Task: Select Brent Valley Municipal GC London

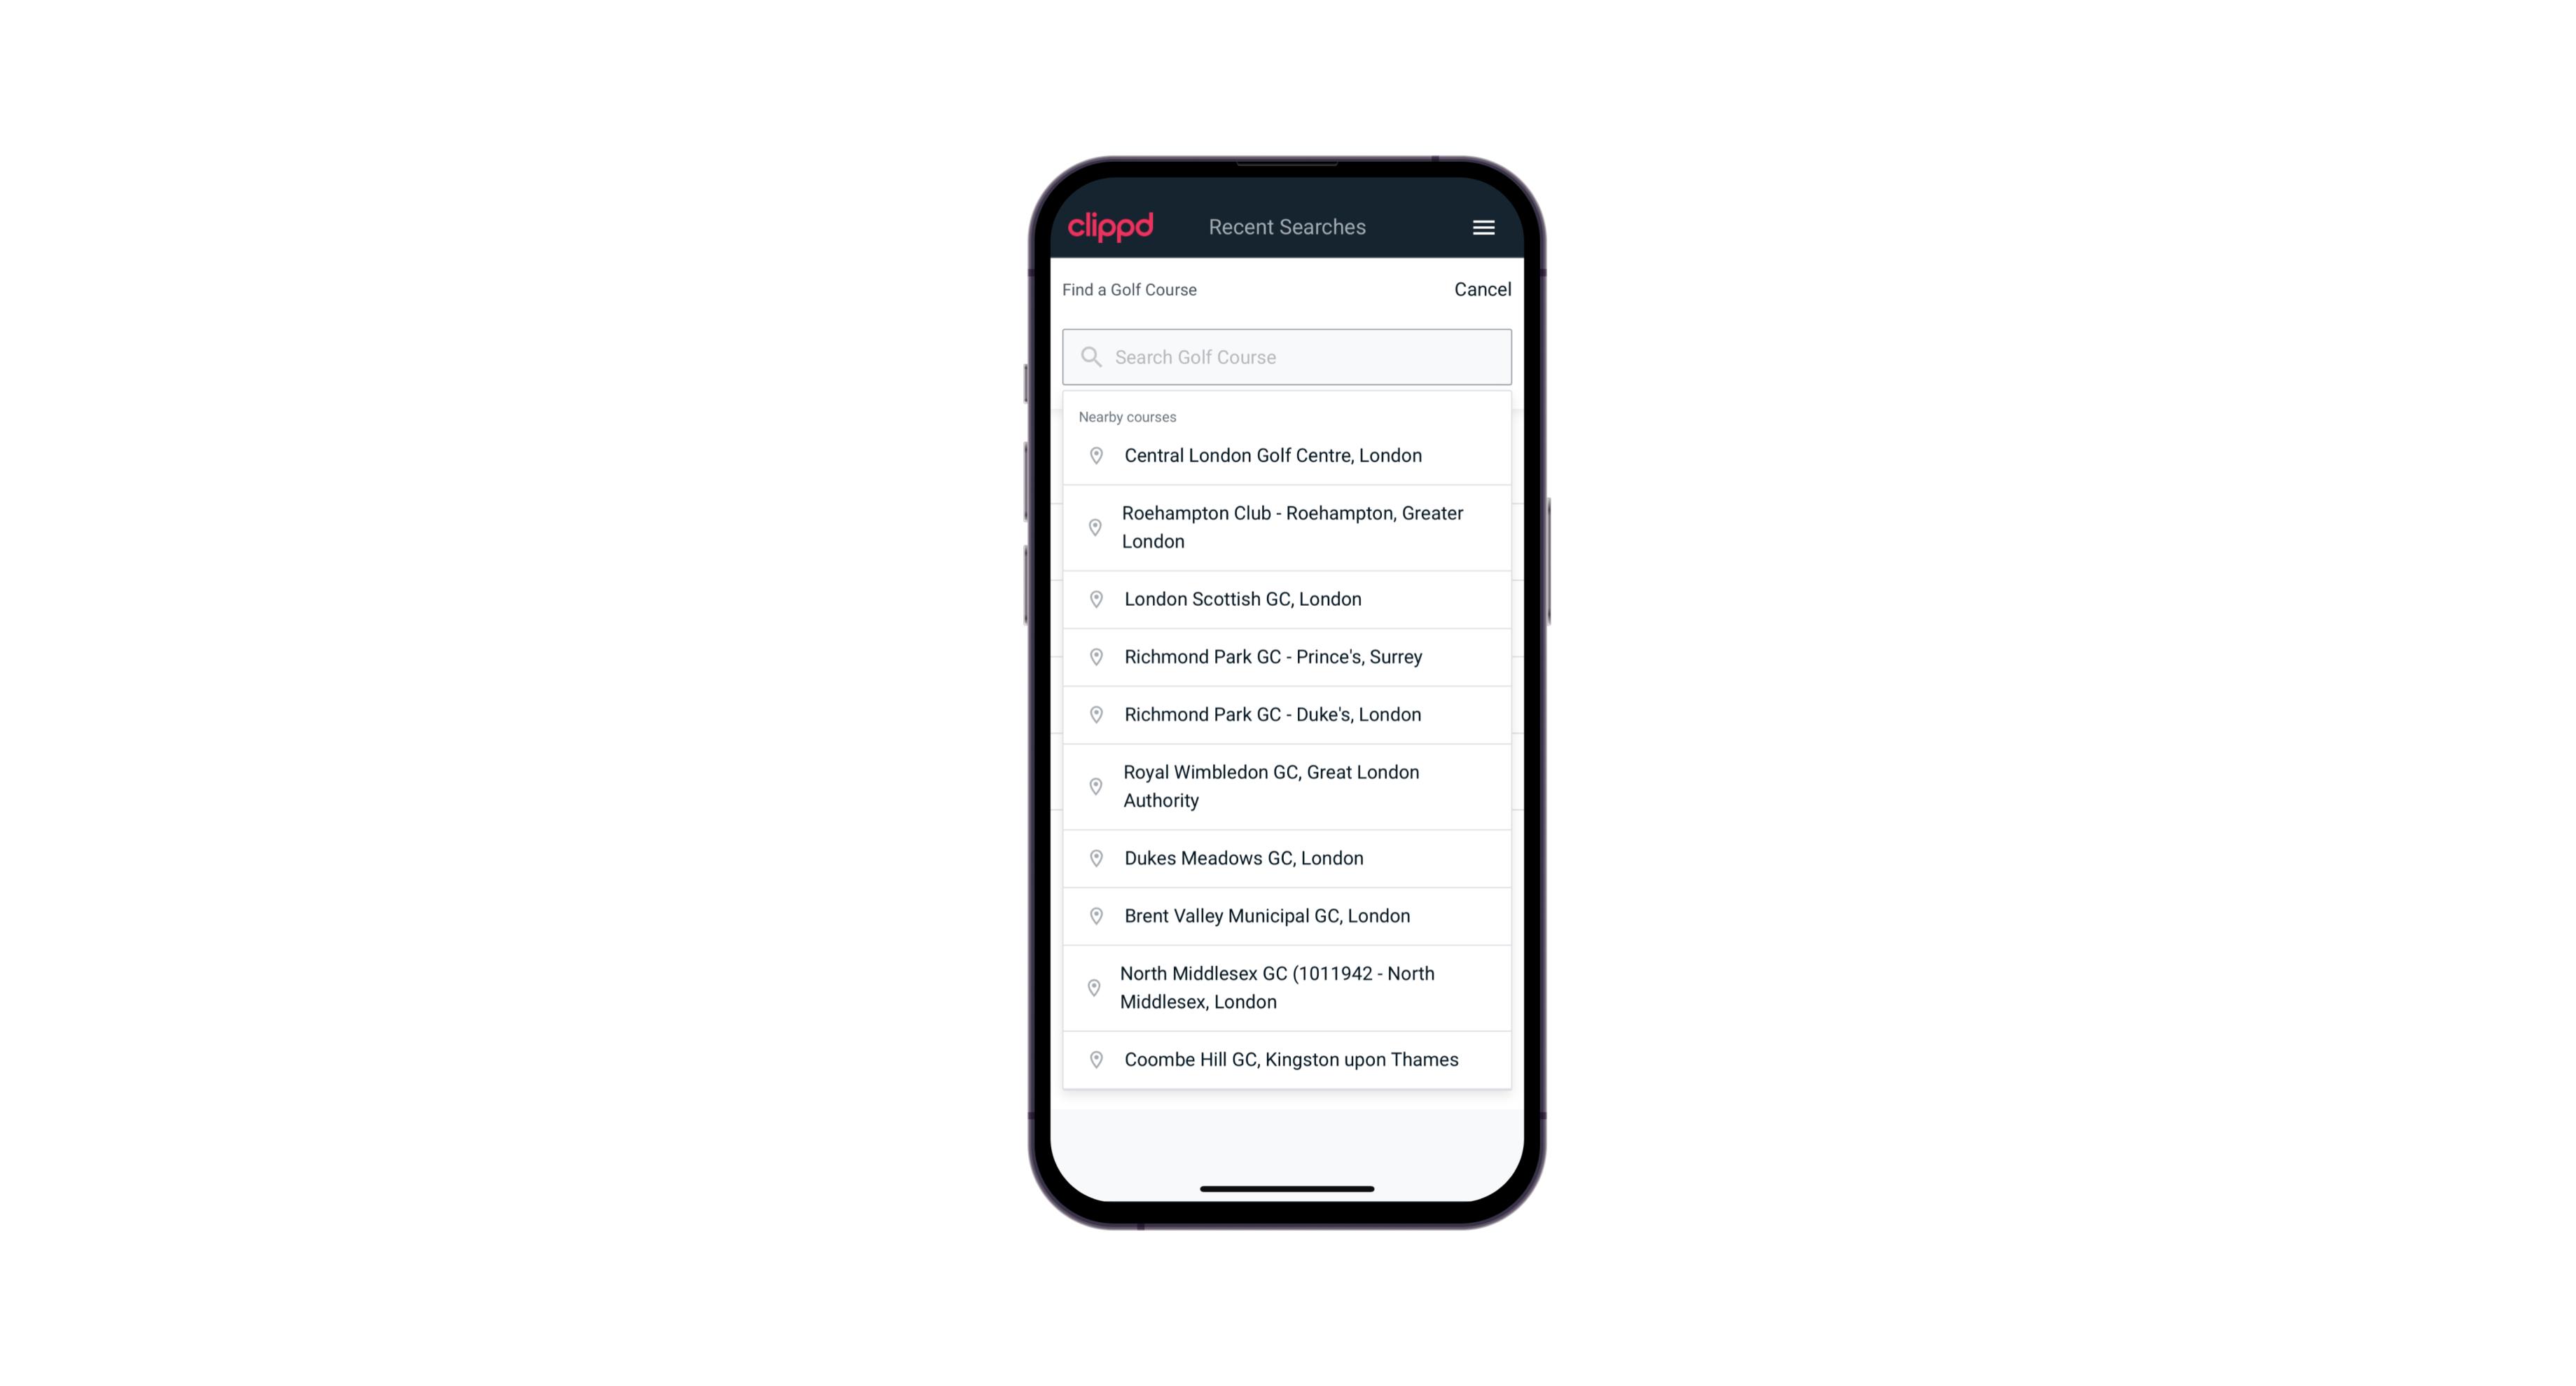Action: pyautogui.click(x=1288, y=915)
